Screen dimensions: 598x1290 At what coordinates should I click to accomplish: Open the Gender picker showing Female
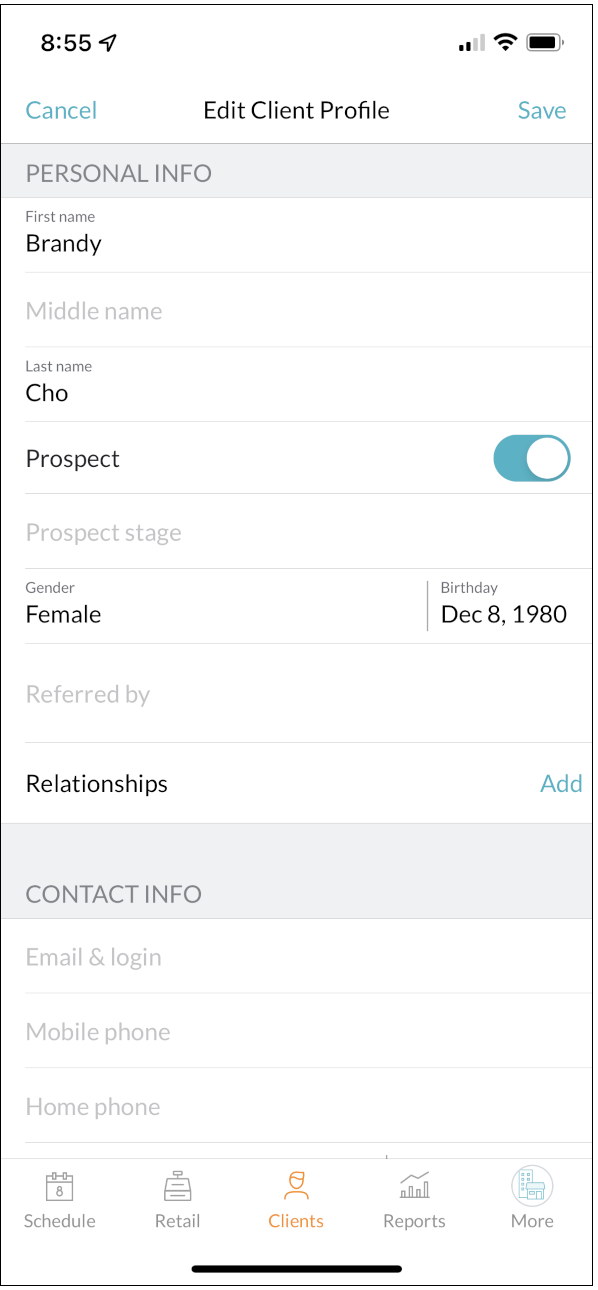(150, 605)
